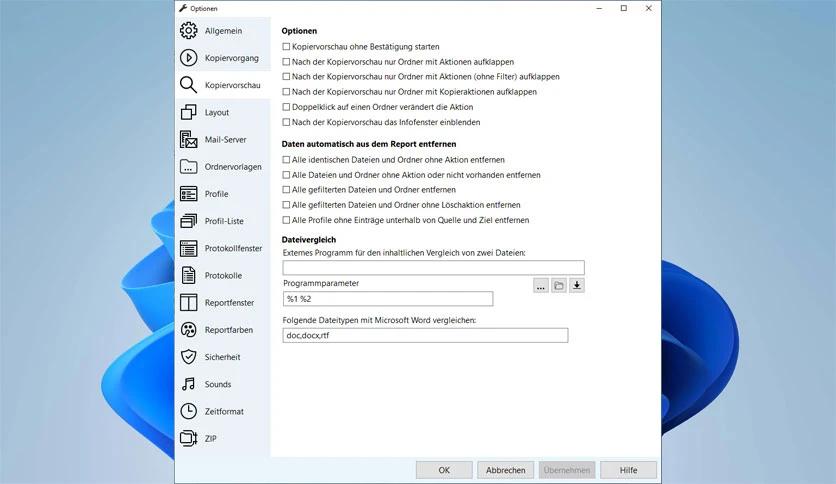Switch to the Sicherheit settings label

pyautogui.click(x=222, y=357)
